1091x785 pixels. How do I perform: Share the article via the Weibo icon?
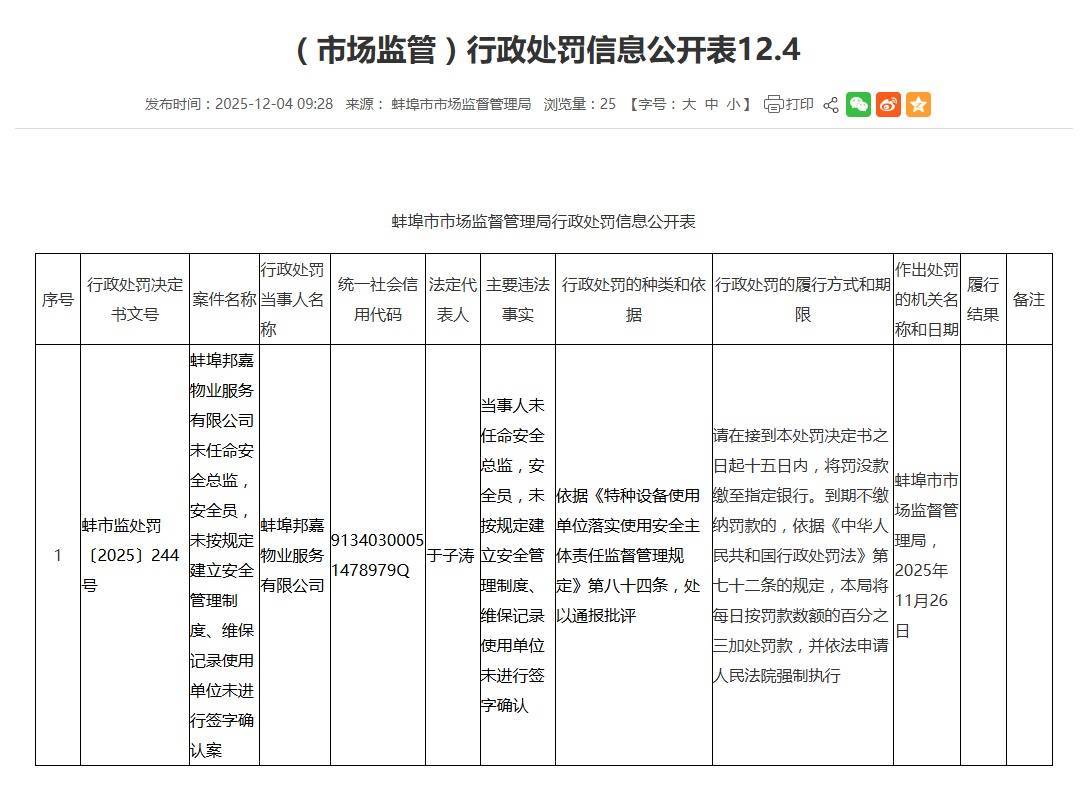tap(888, 103)
